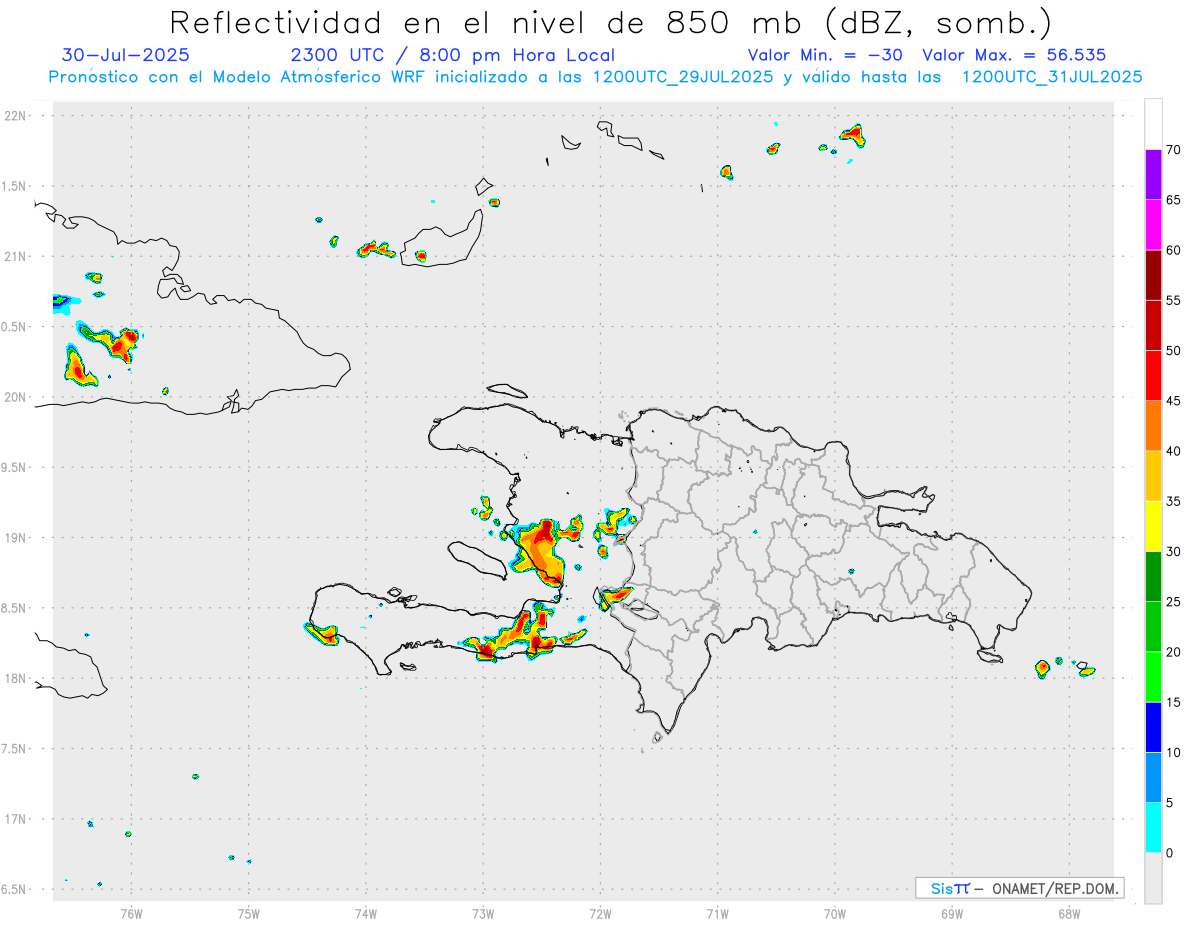
Task: Select the 'Valor Min. = -30' readout
Action: [x=826, y=55]
